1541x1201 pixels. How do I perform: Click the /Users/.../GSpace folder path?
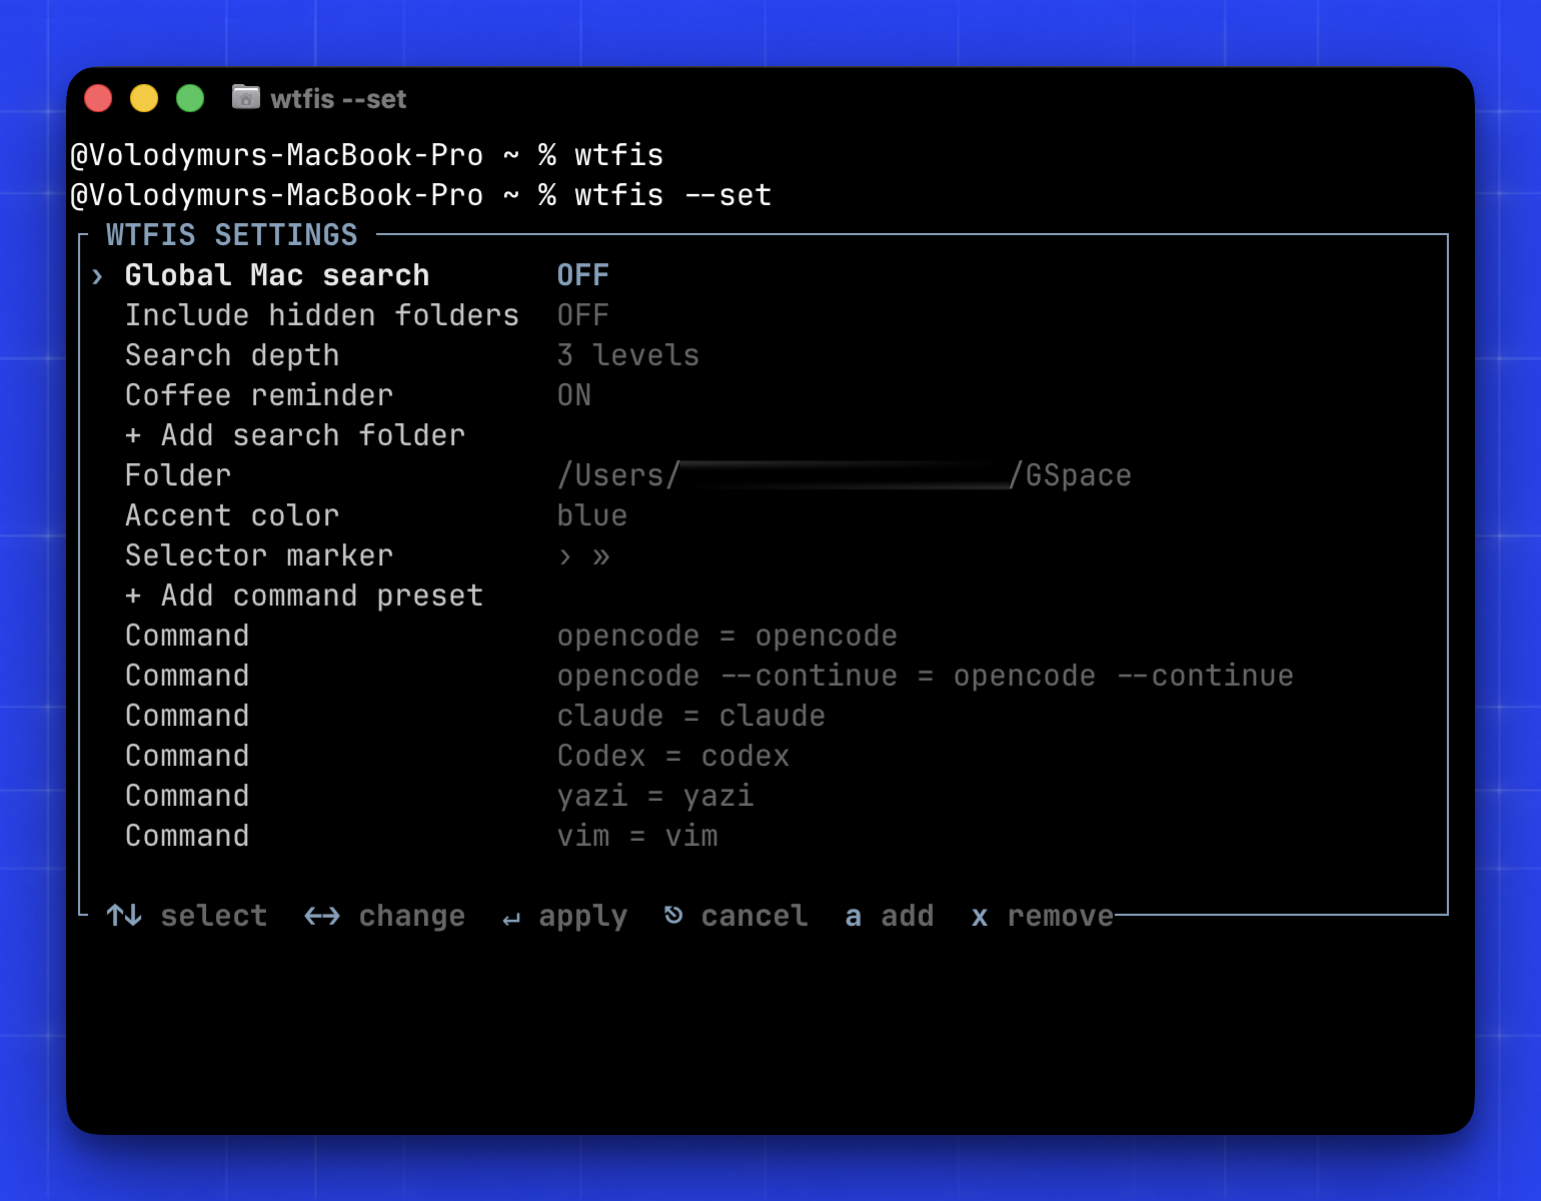(844, 475)
